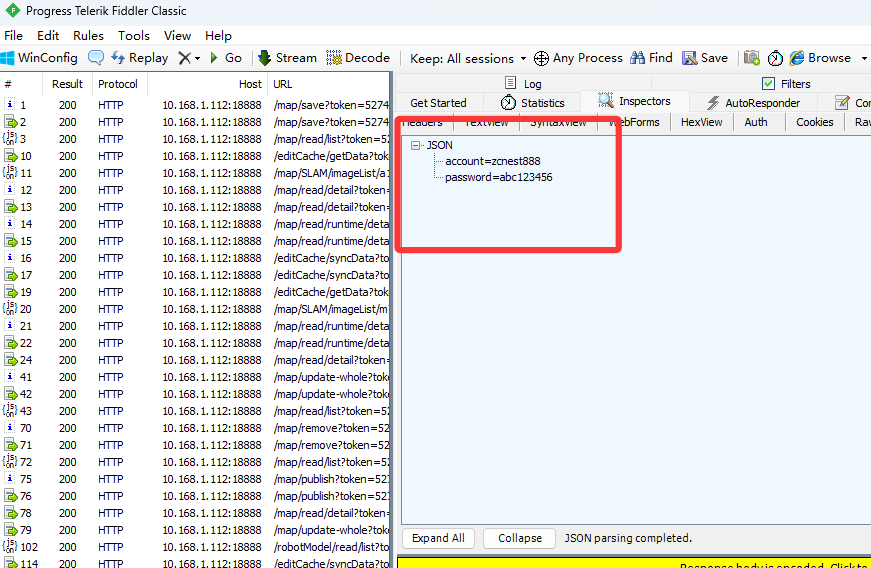Click the Save toolbar button
Screen dimensions: 871x568
point(705,58)
